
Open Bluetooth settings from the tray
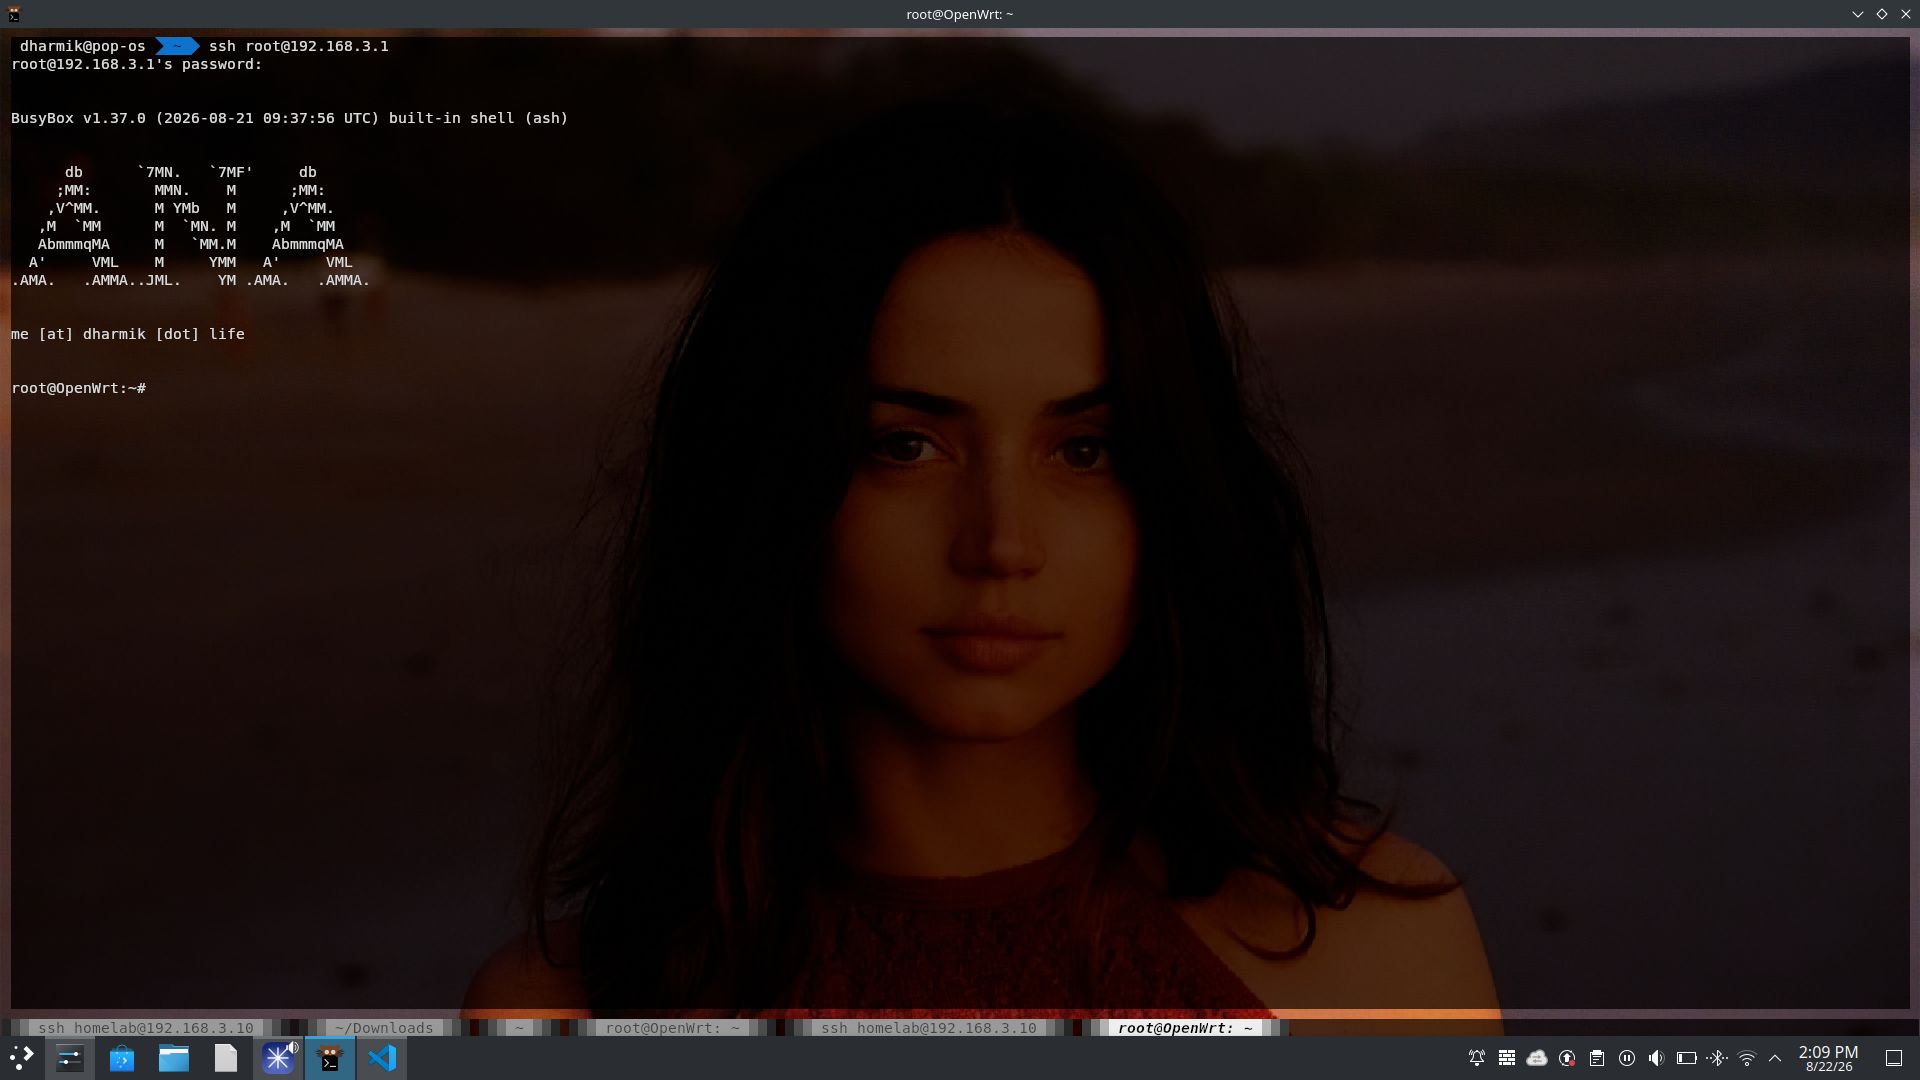pos(1717,1058)
